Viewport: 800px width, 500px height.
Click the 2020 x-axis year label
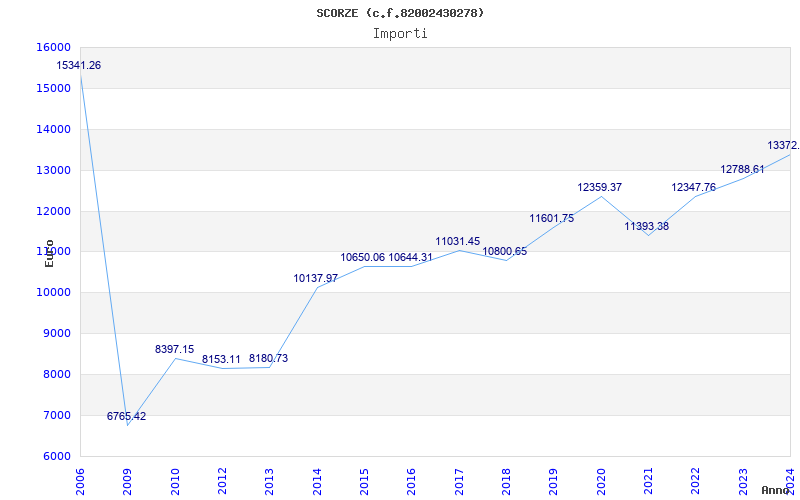pos(601,480)
